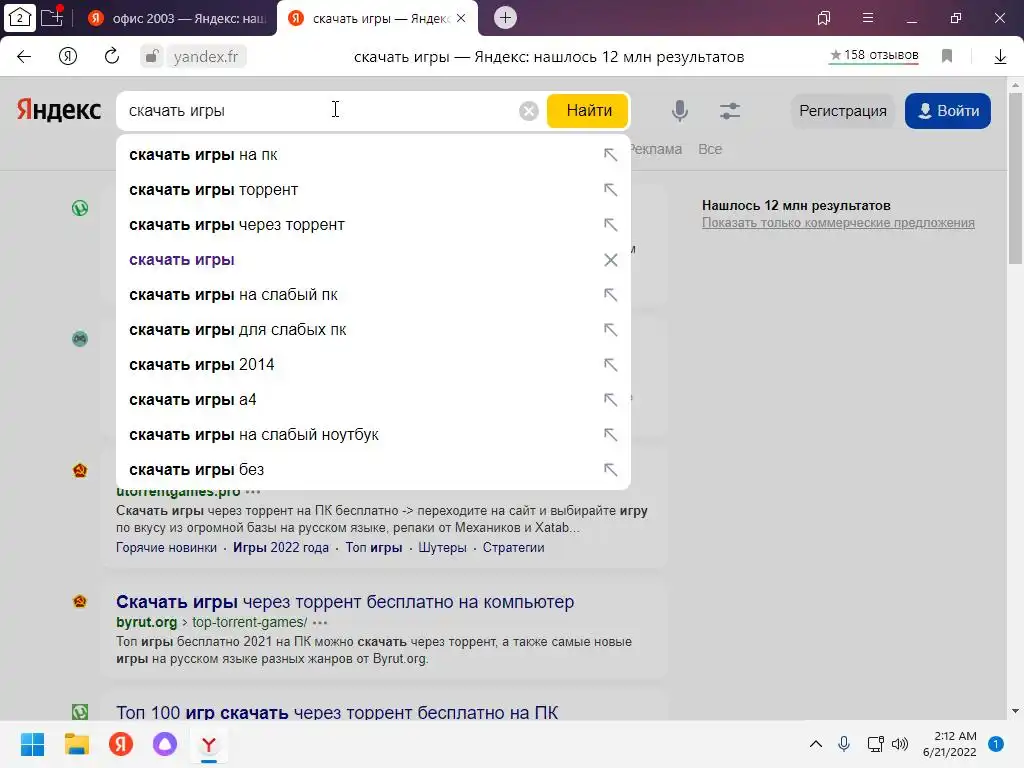Open 'Показать только коммерческие предложения' link

[x=838, y=223]
